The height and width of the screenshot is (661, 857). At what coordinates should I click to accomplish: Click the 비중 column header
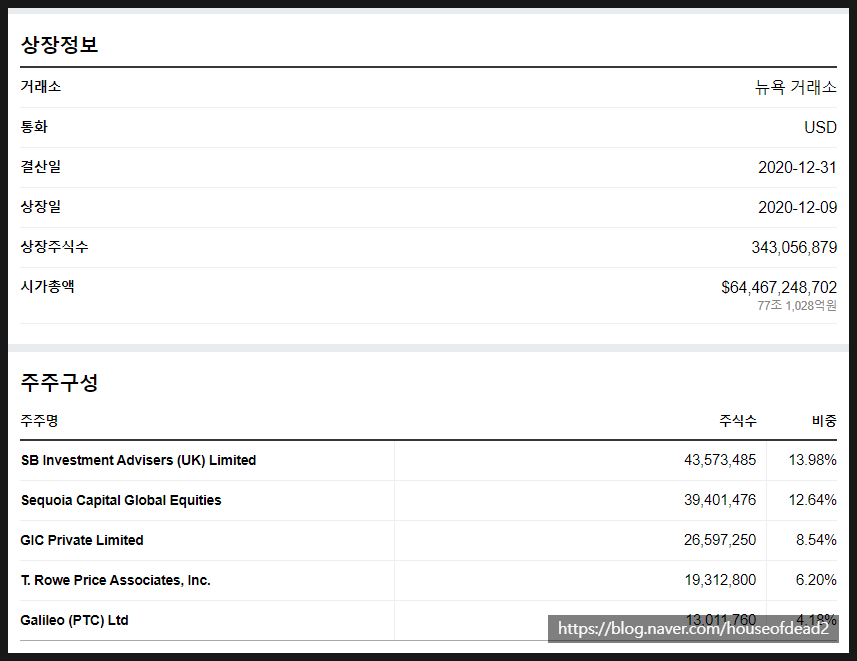(x=824, y=420)
